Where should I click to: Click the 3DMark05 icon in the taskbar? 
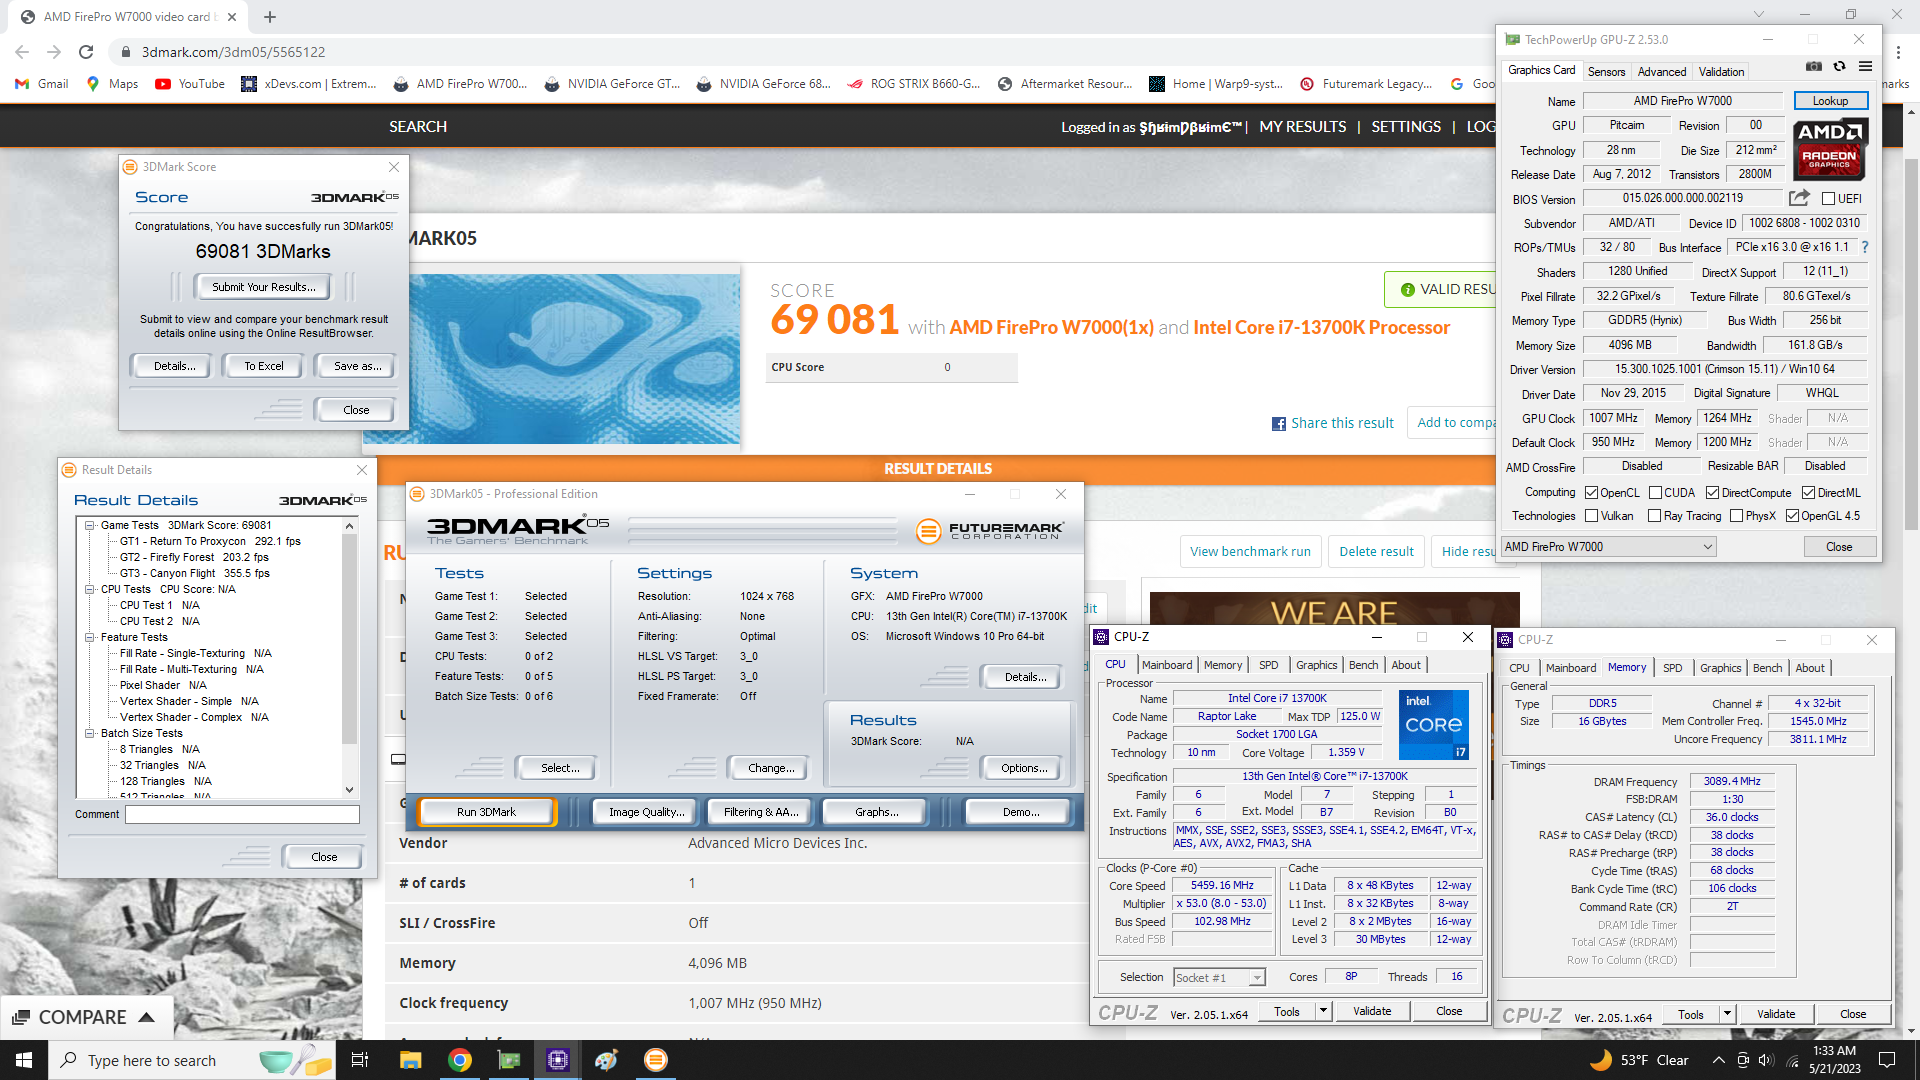coord(655,1060)
